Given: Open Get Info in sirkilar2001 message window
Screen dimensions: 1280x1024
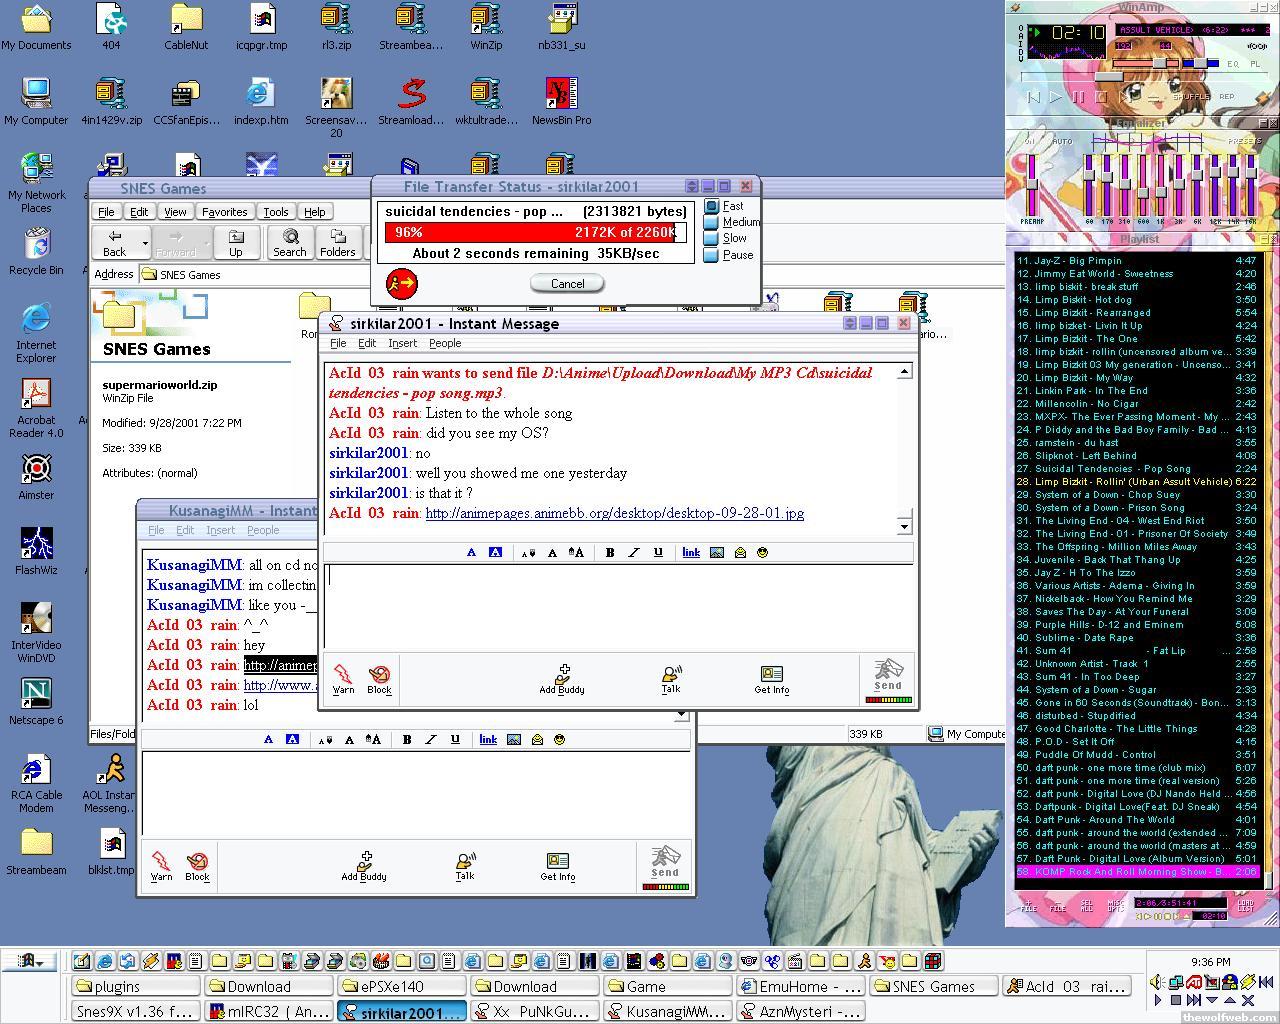Looking at the screenshot, I should (771, 679).
